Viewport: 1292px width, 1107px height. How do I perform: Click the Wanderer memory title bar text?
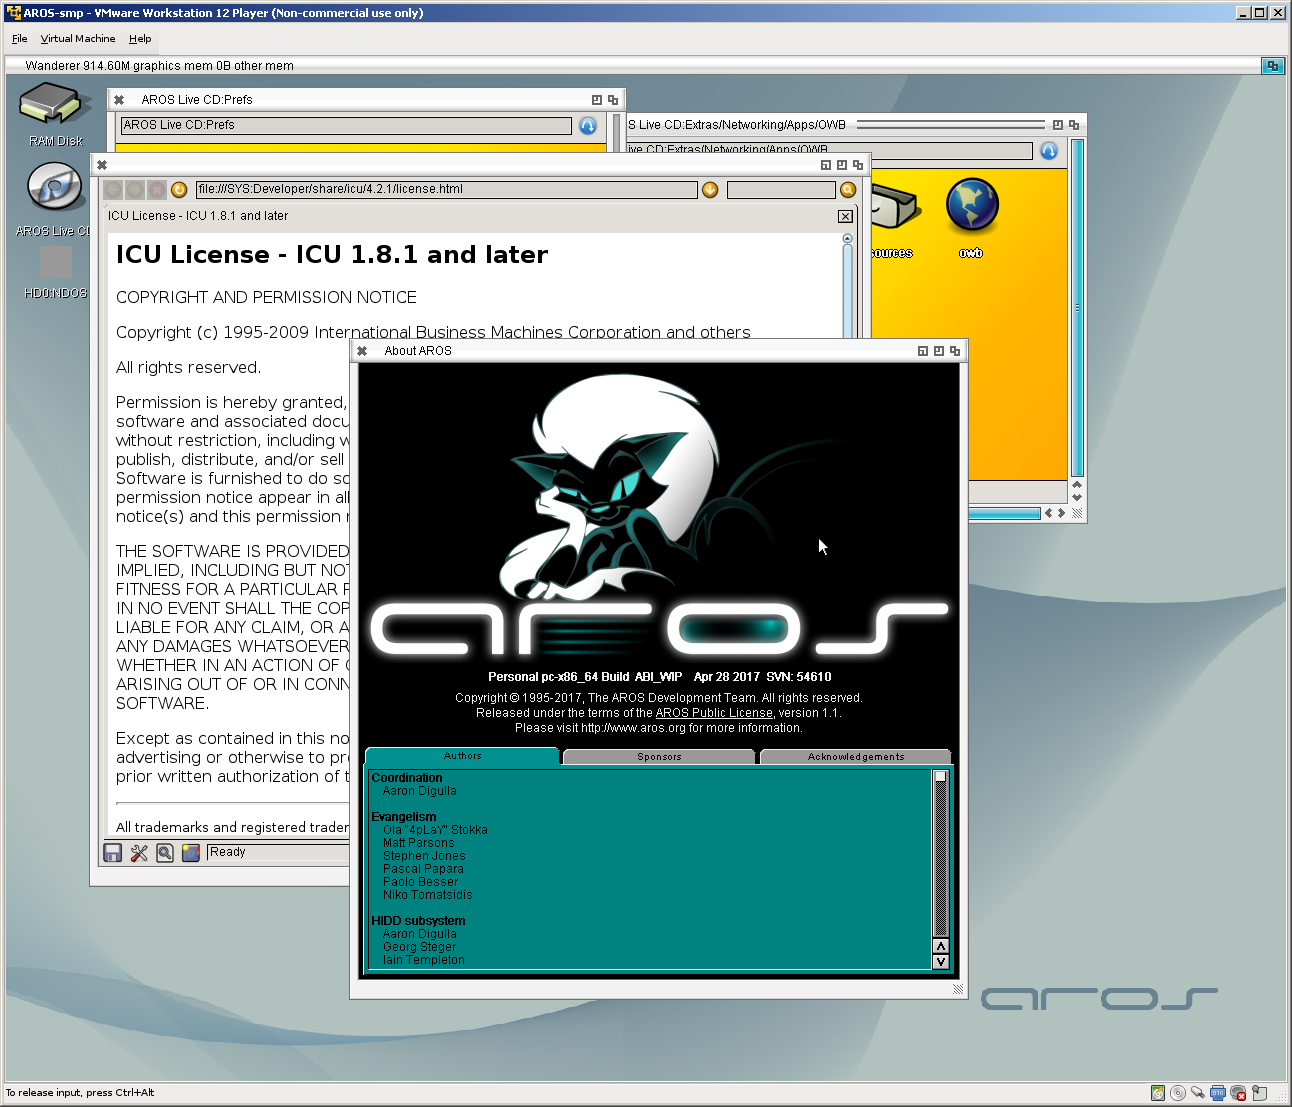click(160, 66)
